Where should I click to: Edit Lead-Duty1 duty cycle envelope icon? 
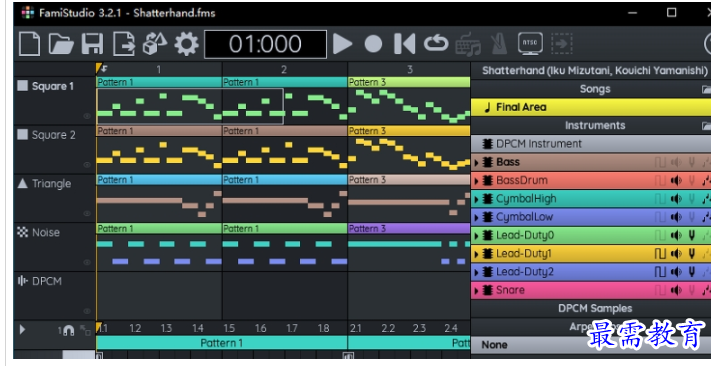pos(660,254)
